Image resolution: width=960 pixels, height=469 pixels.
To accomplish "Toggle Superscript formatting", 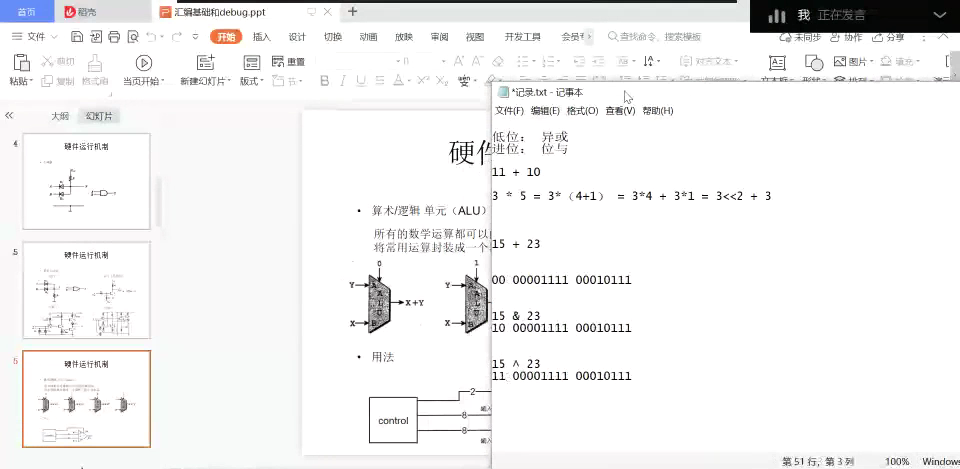I will point(422,81).
